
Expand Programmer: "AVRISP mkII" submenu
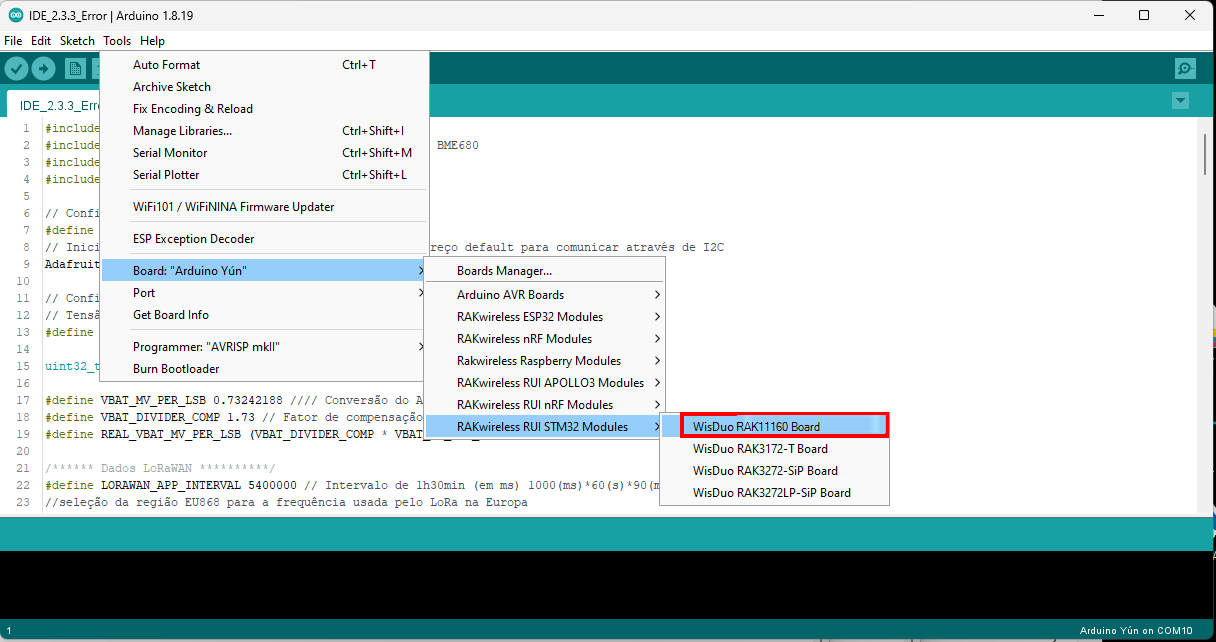point(265,347)
